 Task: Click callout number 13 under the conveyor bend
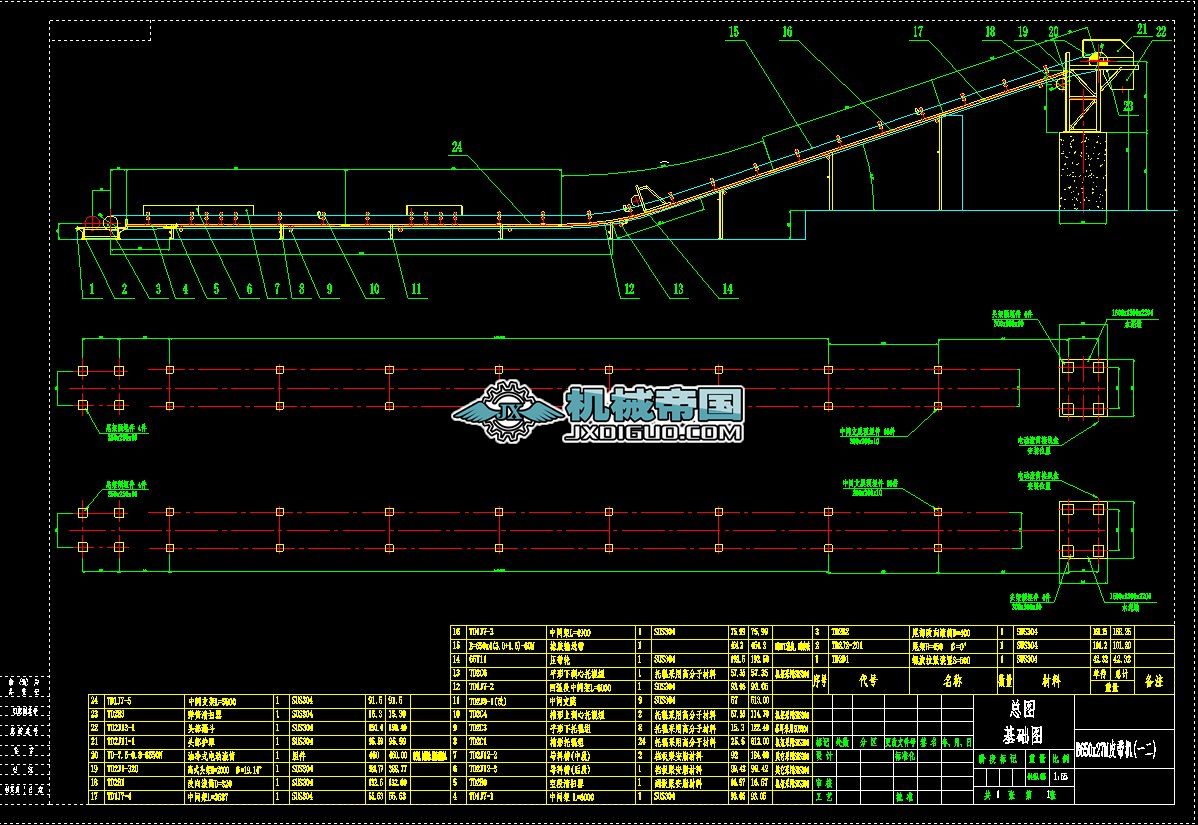(678, 289)
